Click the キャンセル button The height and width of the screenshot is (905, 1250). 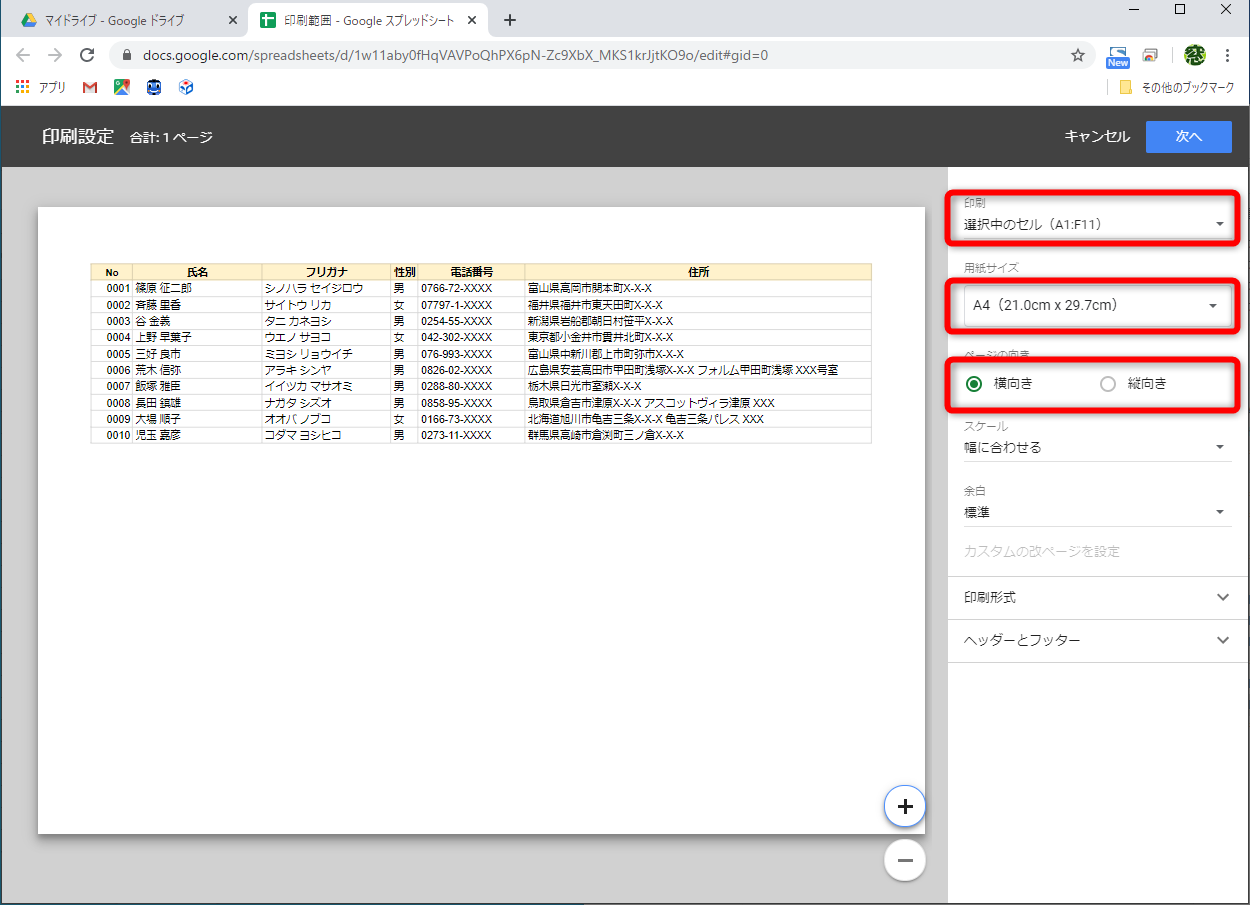pos(1096,137)
